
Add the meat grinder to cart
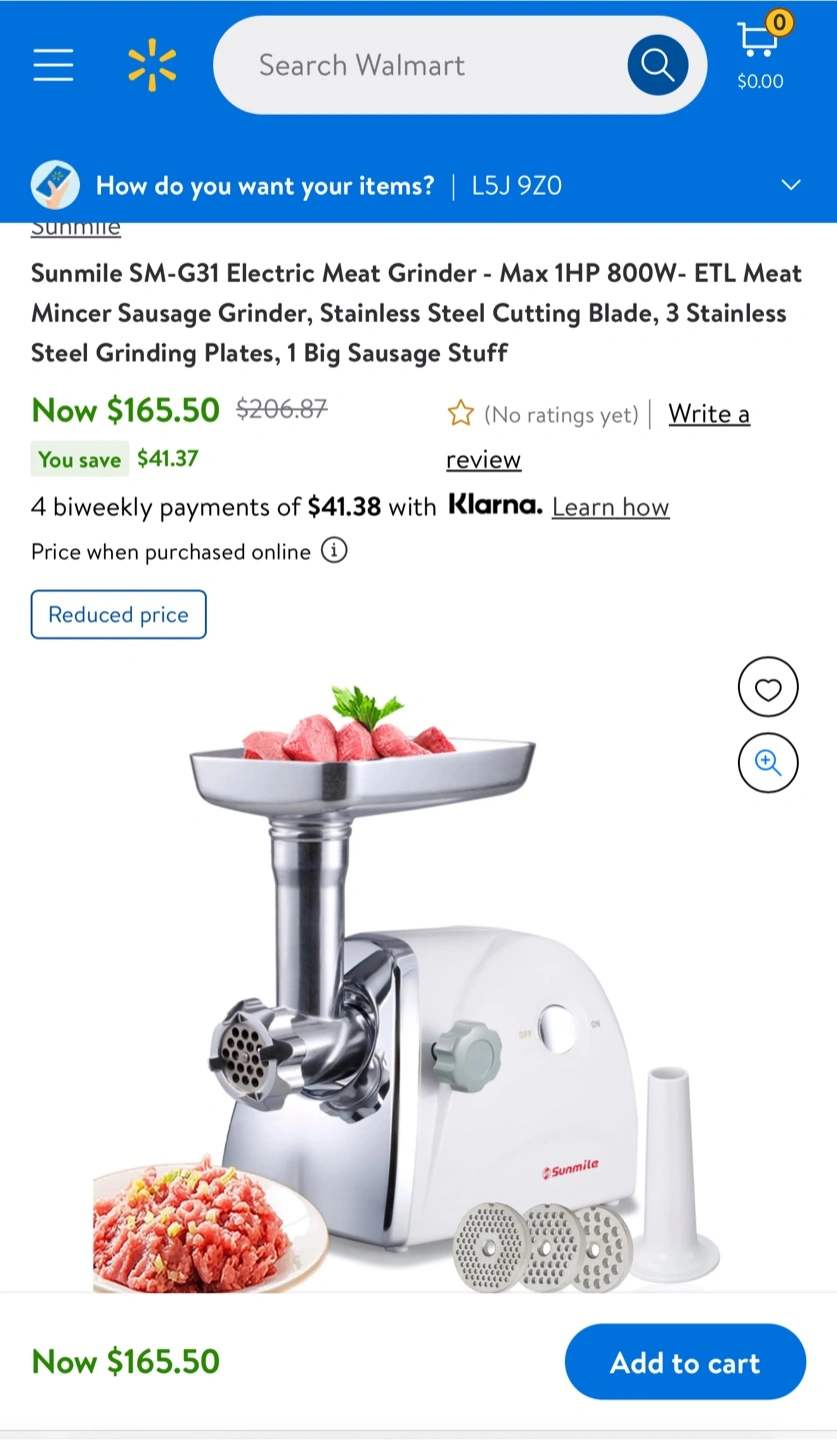685,1362
